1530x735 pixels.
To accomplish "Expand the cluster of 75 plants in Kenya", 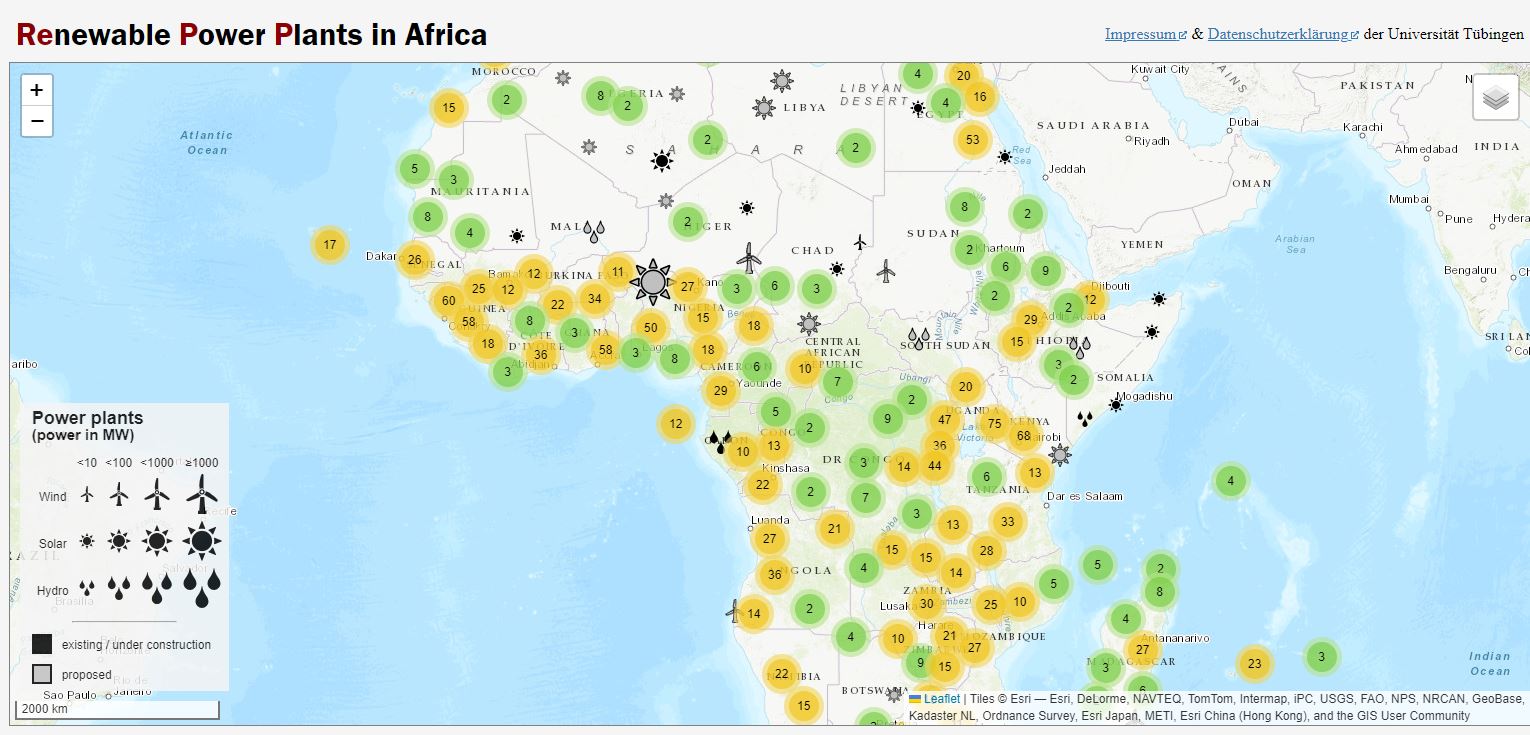I will point(993,424).
